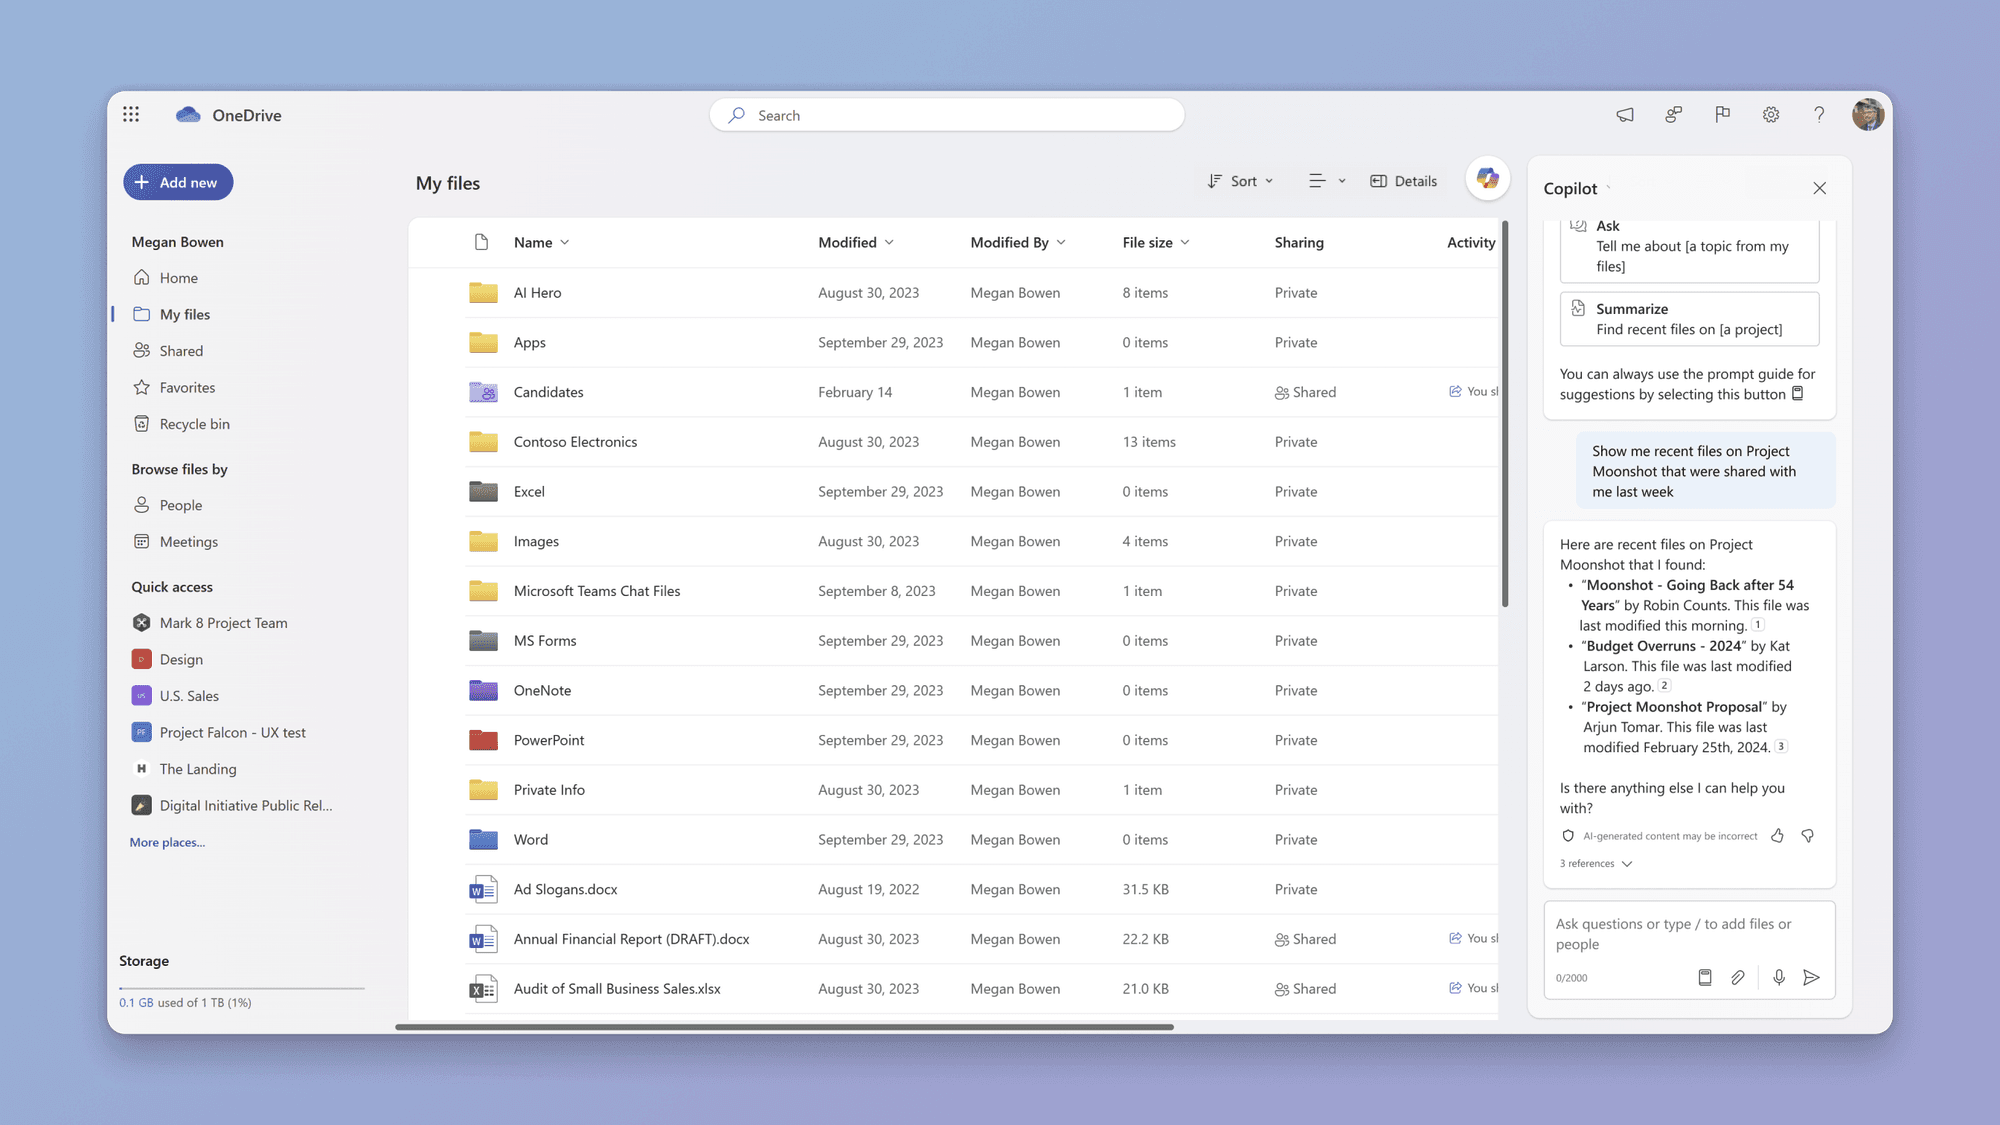Click the share activity icon in Candidates row
Viewport: 2000px width, 1125px height.
(x=1455, y=391)
